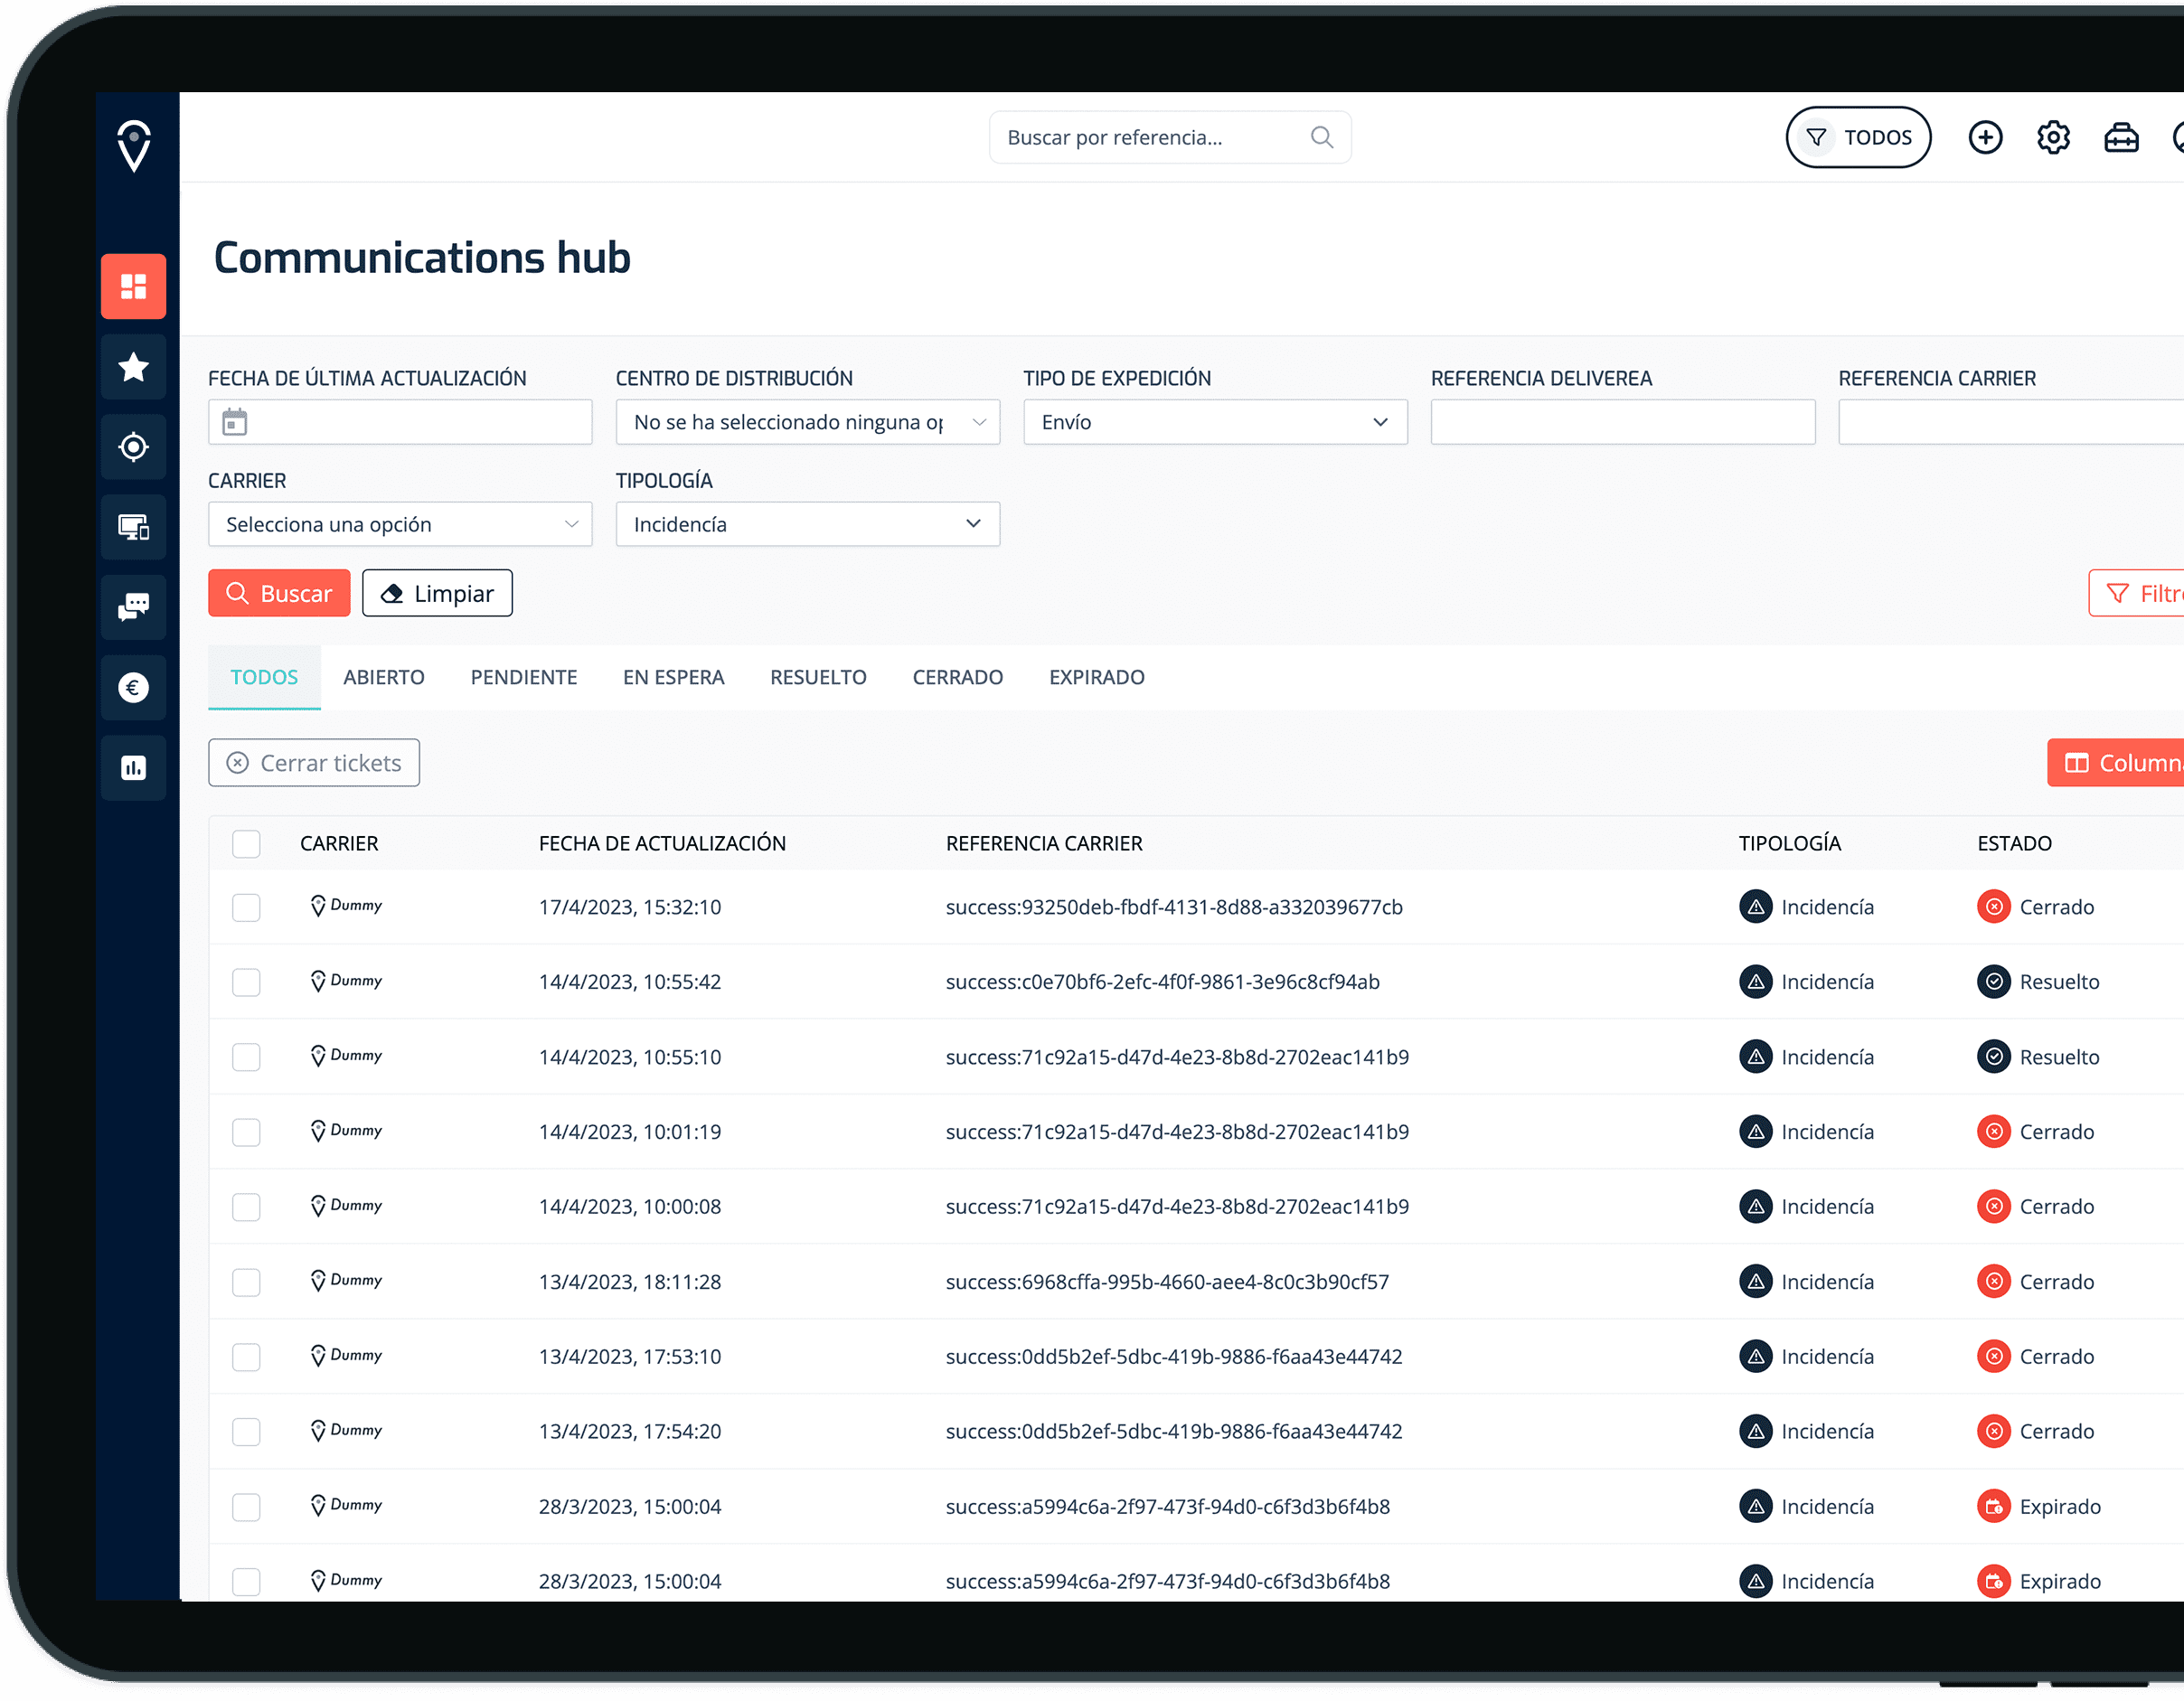
Task: Switch to the TODOS tab
Action: coord(264,677)
